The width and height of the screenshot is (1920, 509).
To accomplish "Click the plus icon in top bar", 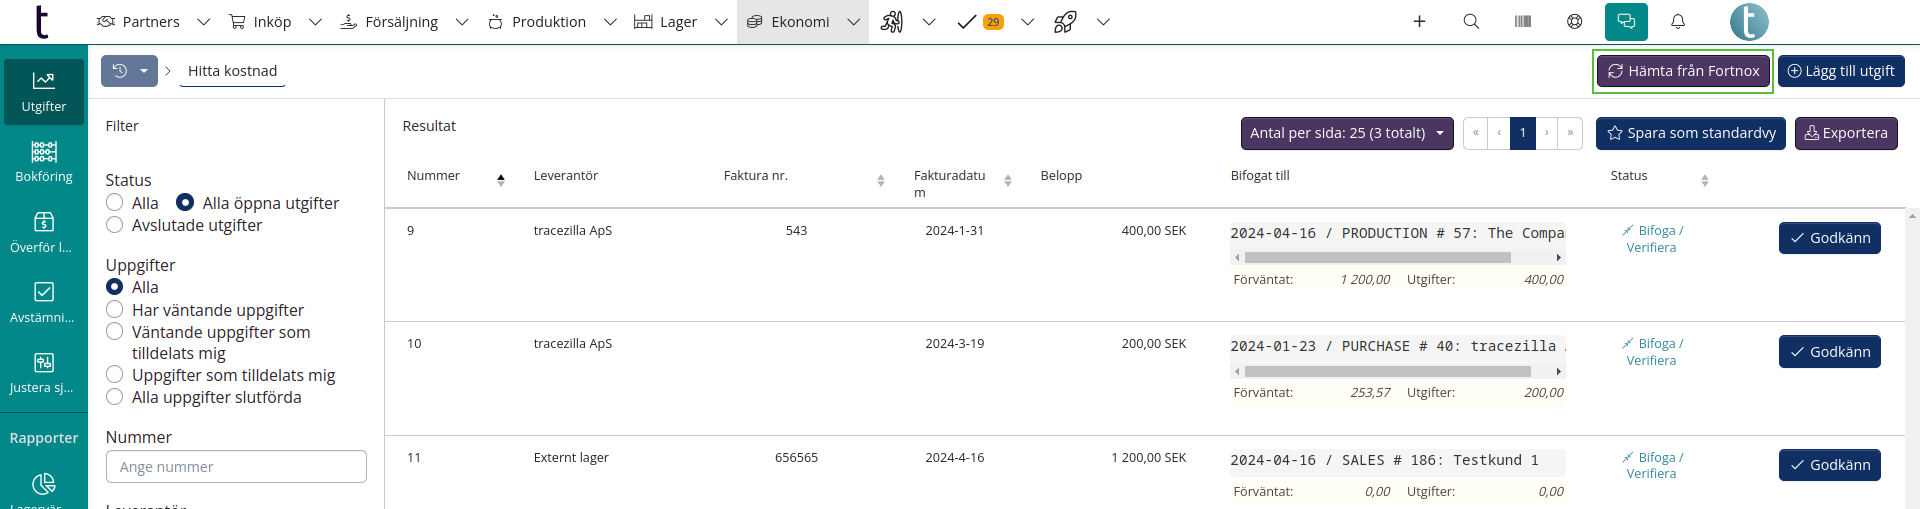I will coord(1419,22).
